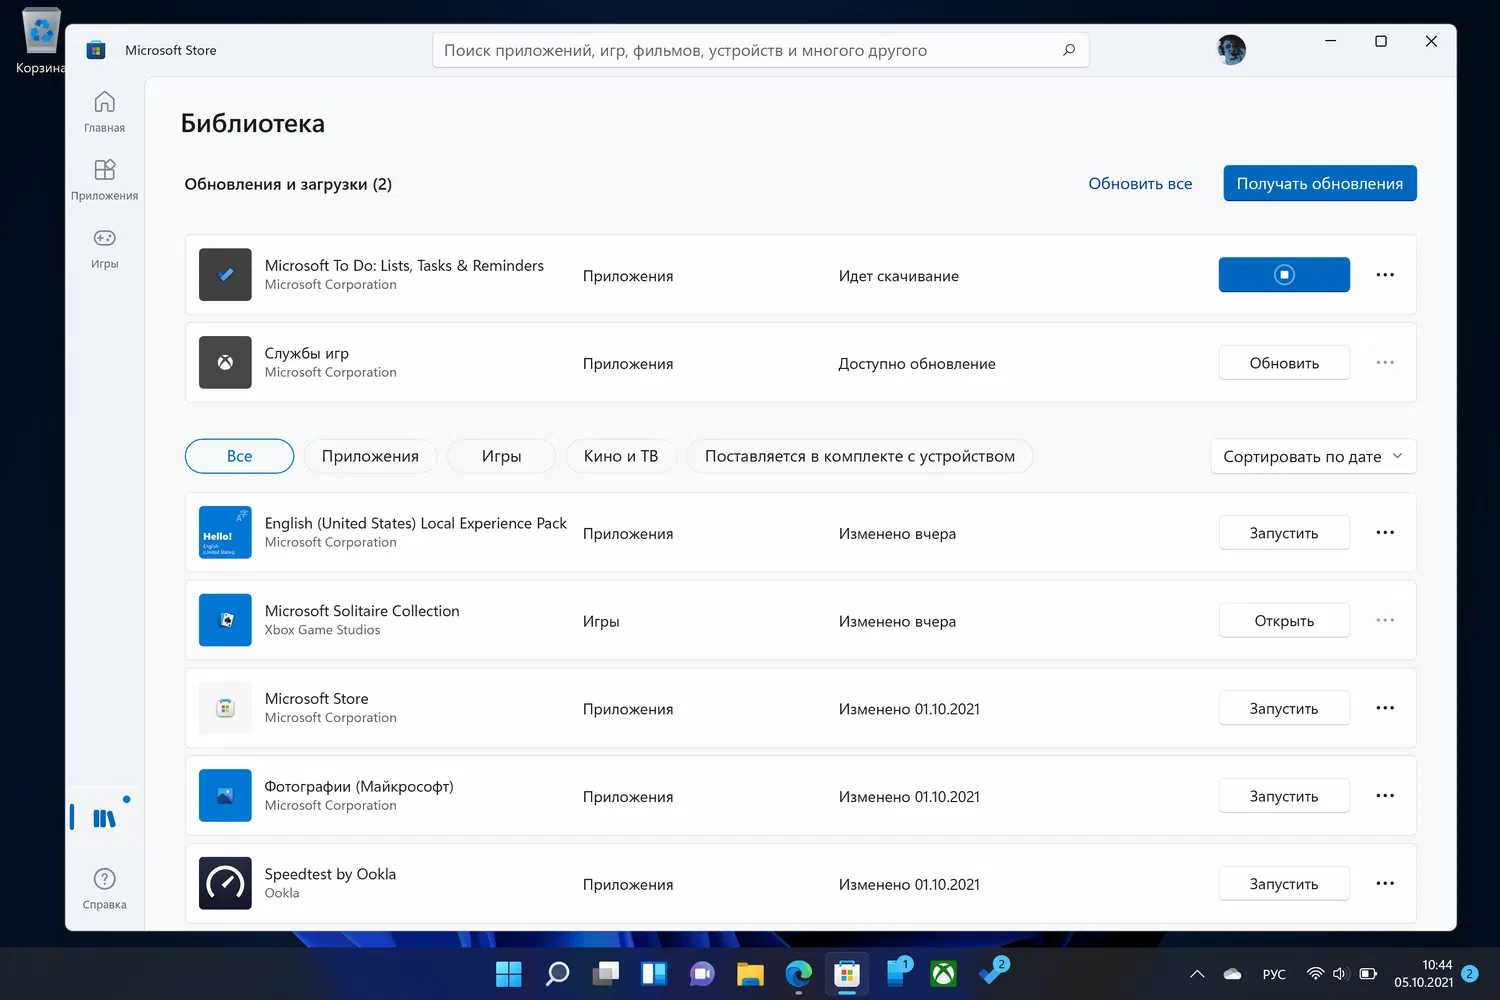Open File Explorer from the taskbar
The image size is (1500, 1000).
coord(750,974)
